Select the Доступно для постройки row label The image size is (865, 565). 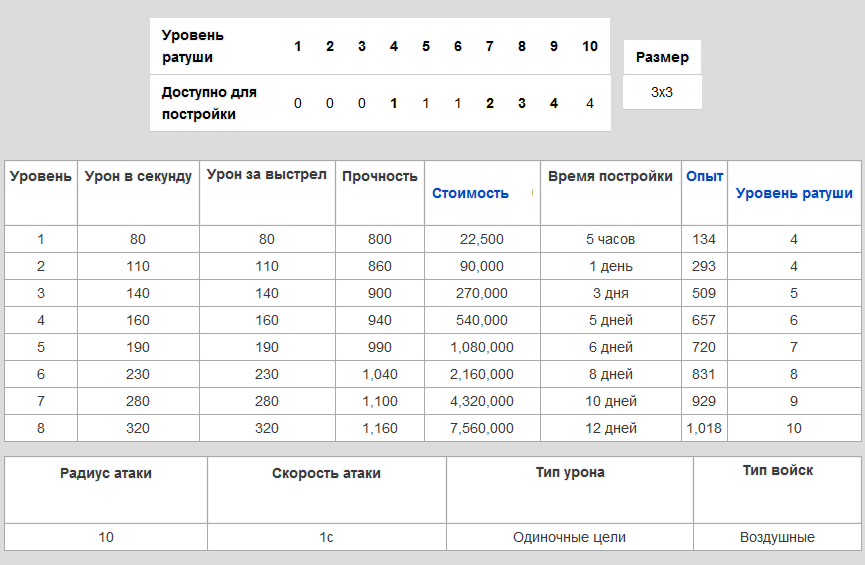pos(210,103)
